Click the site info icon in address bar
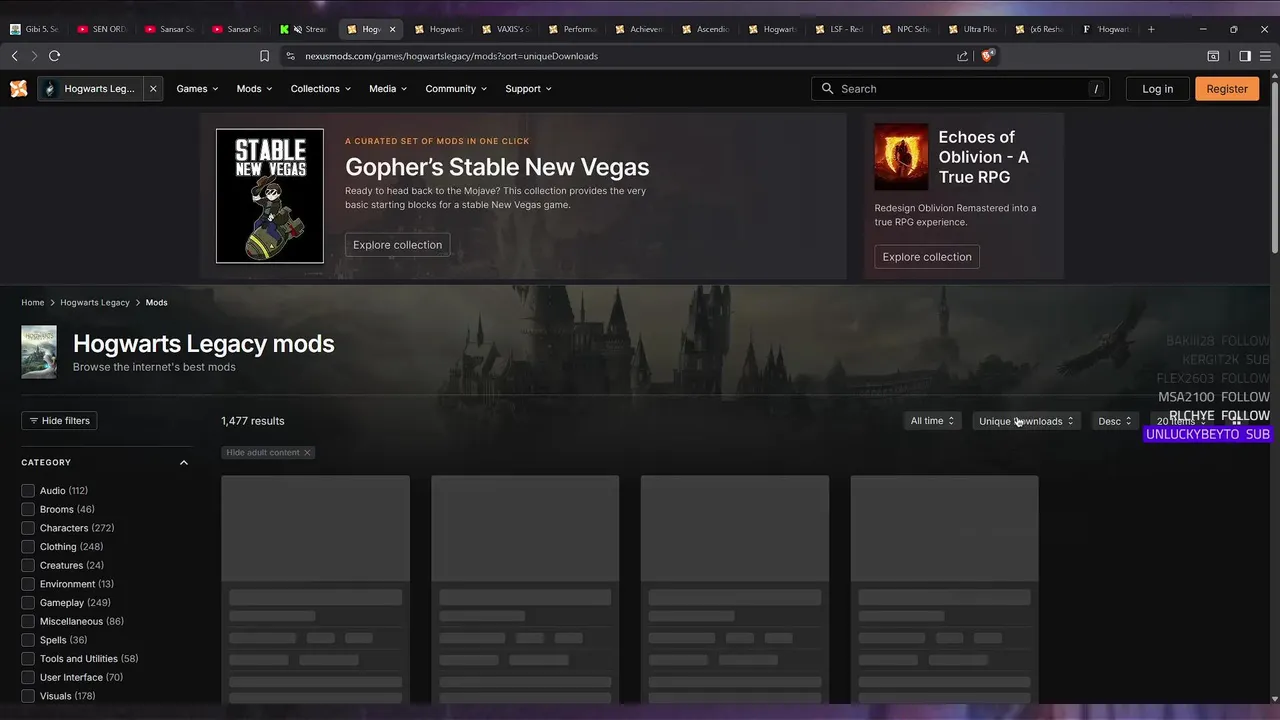This screenshot has height=720, width=1280. 290,56
